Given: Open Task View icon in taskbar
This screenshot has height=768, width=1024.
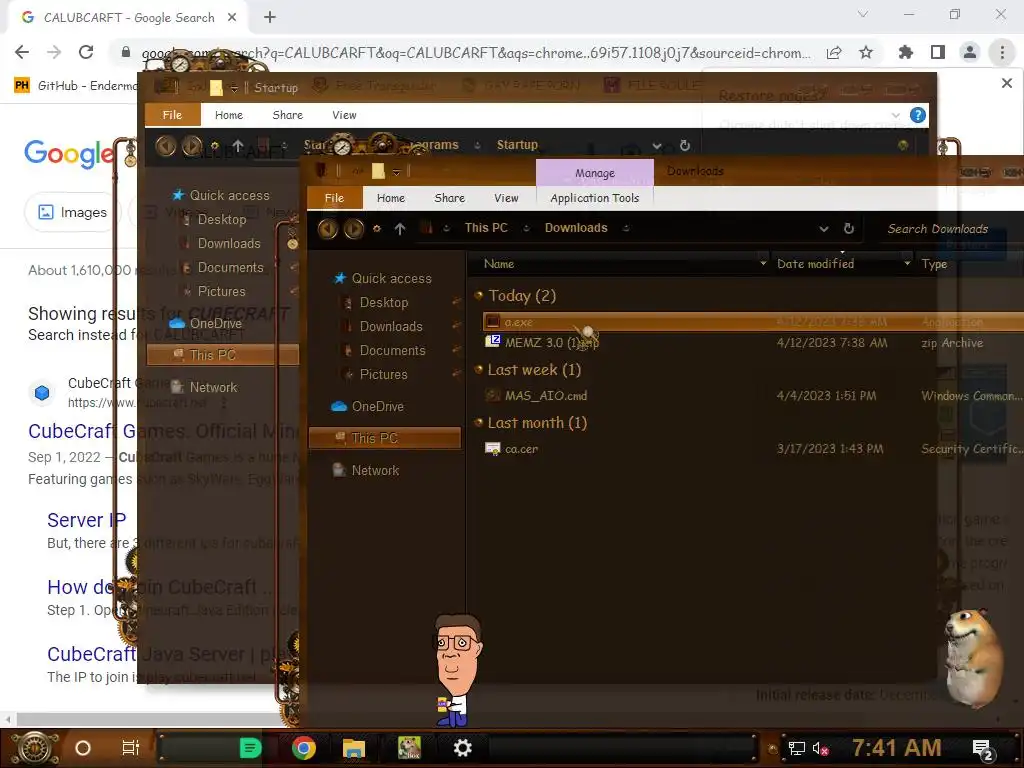Looking at the screenshot, I should (131, 748).
